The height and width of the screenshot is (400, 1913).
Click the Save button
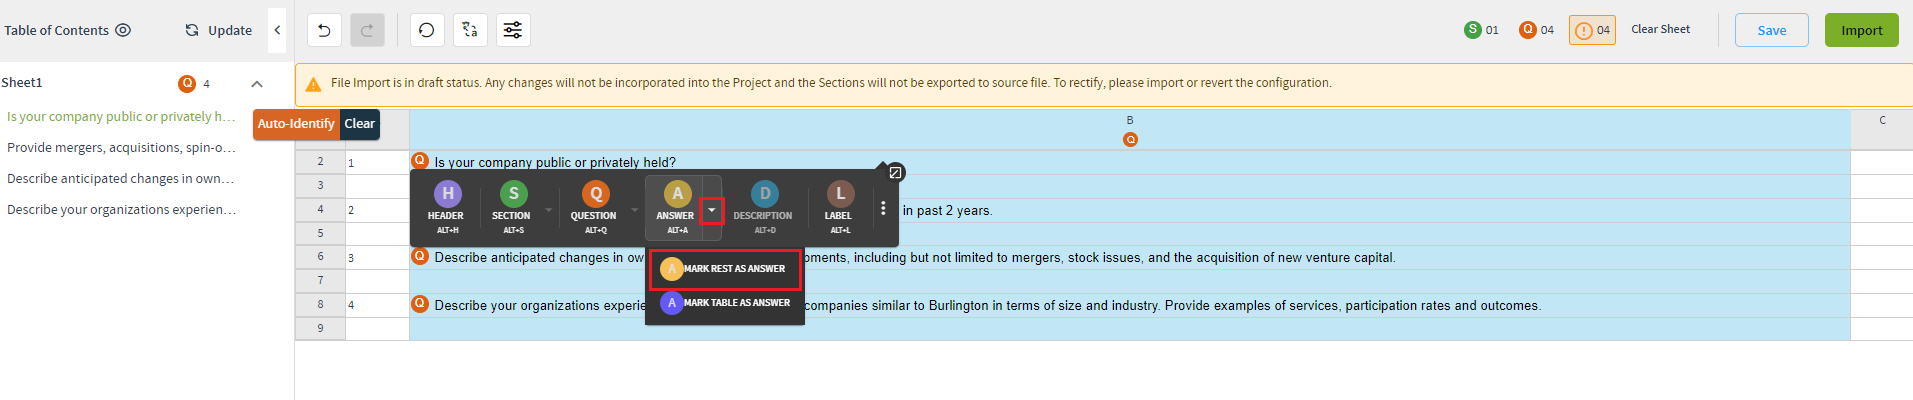click(1772, 30)
